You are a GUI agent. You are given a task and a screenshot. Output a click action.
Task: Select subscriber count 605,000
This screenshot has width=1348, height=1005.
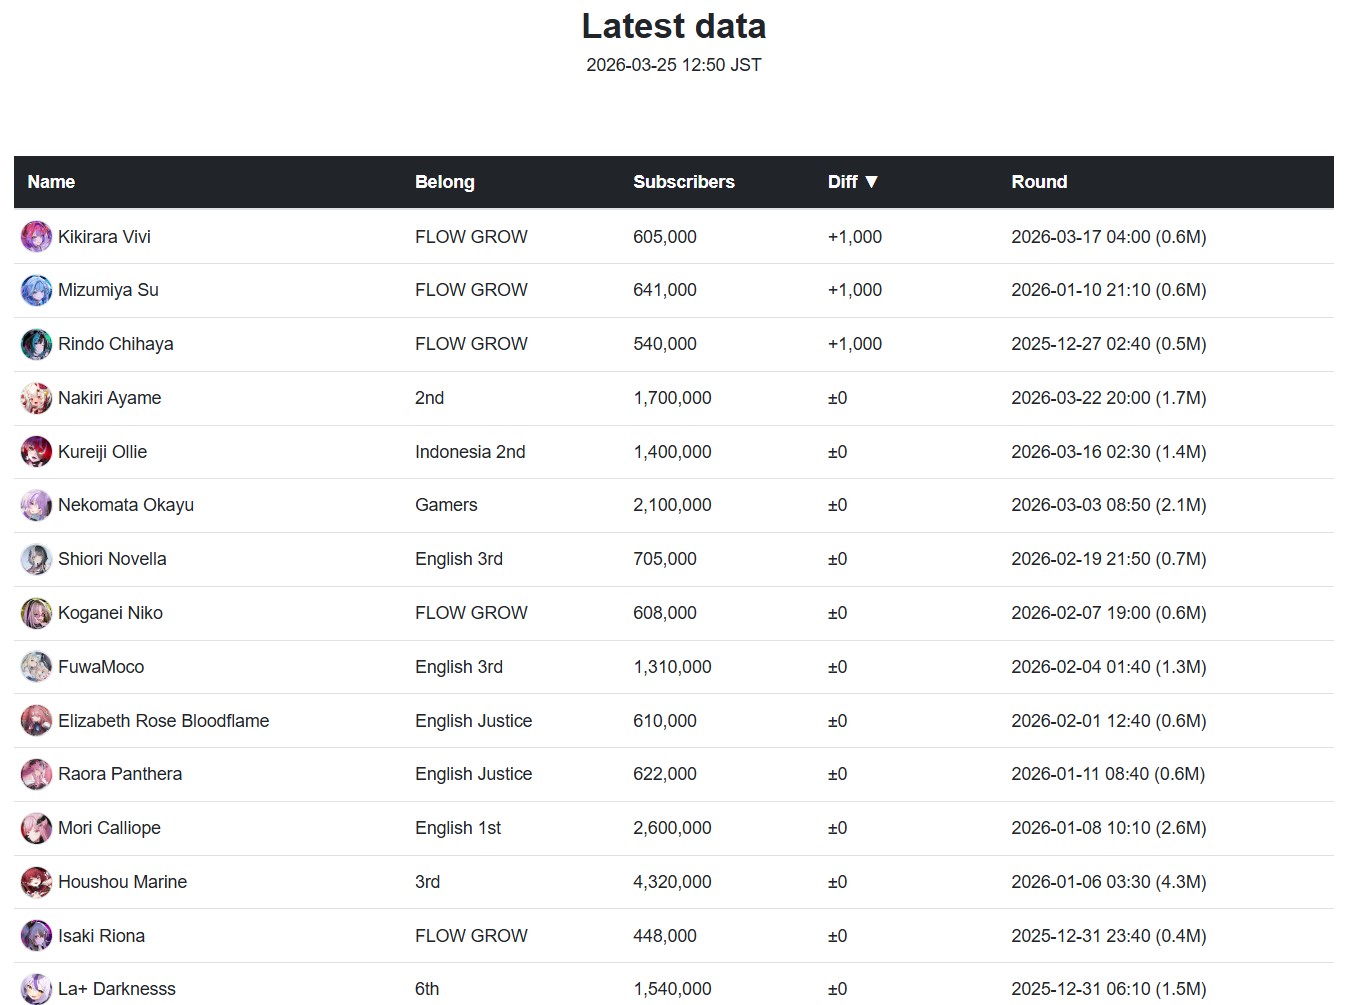click(x=665, y=237)
